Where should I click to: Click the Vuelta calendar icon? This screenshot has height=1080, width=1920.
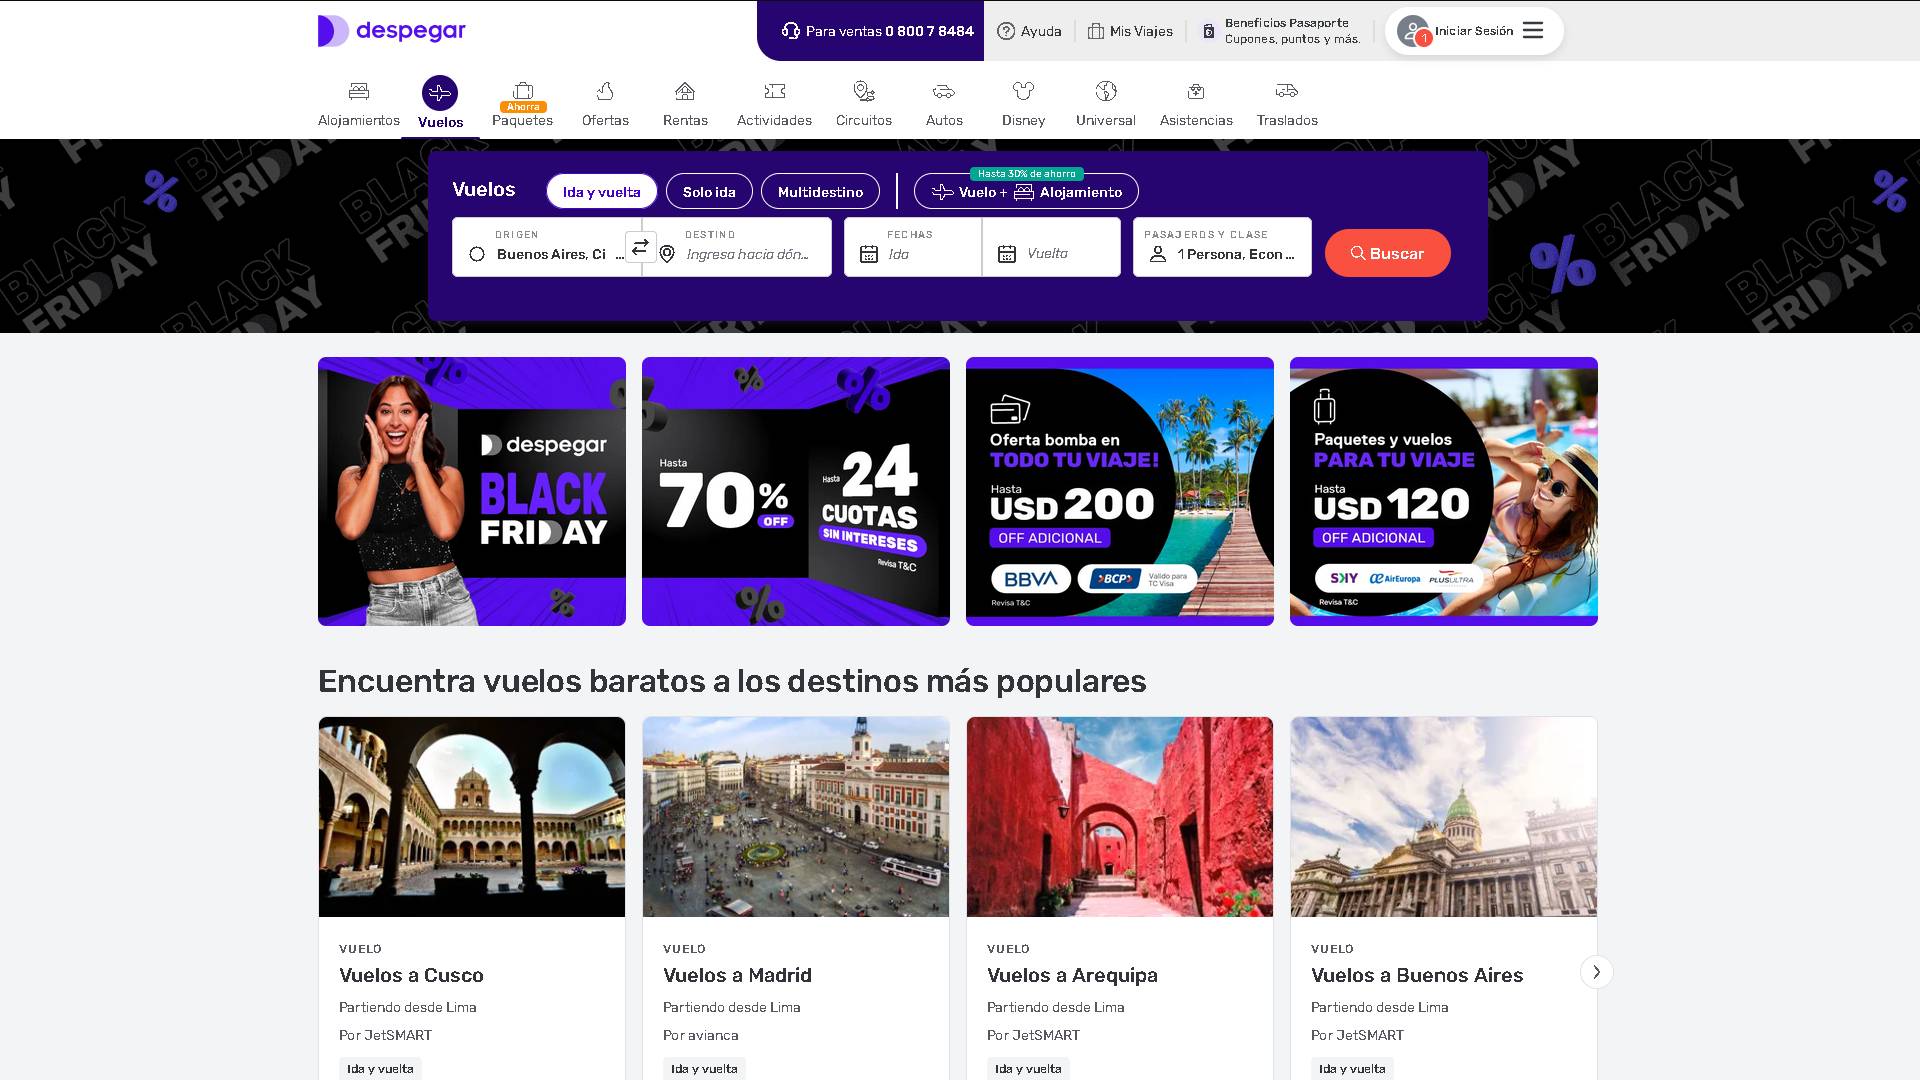[1007, 254]
